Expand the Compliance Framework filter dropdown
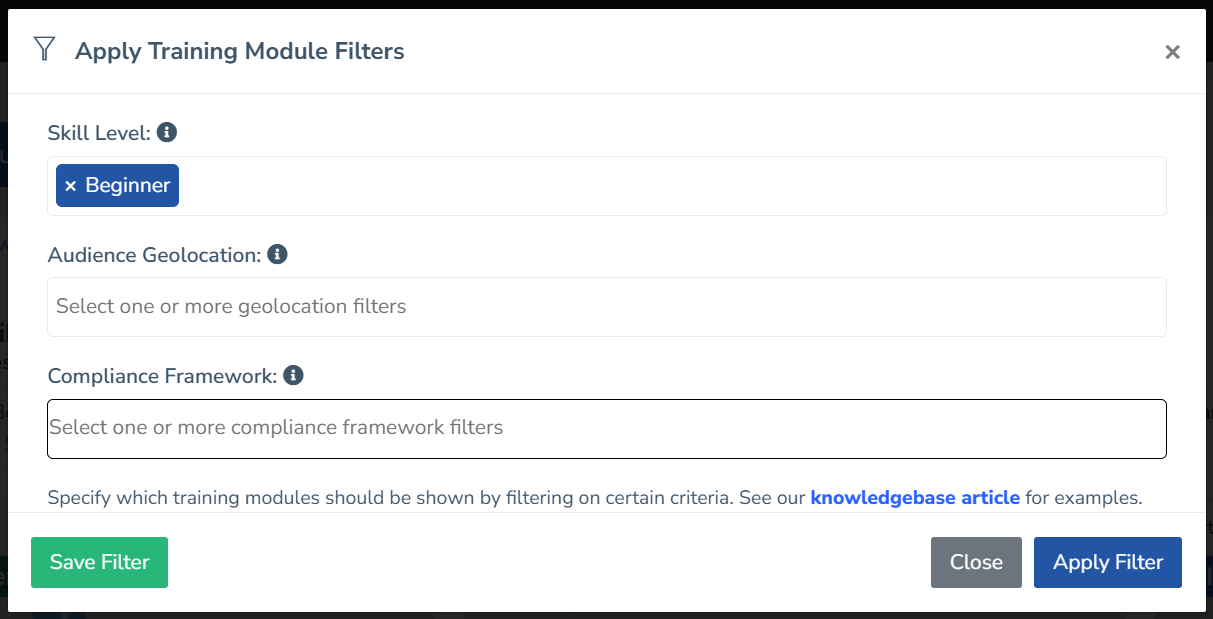This screenshot has width=1213, height=619. 606,428
